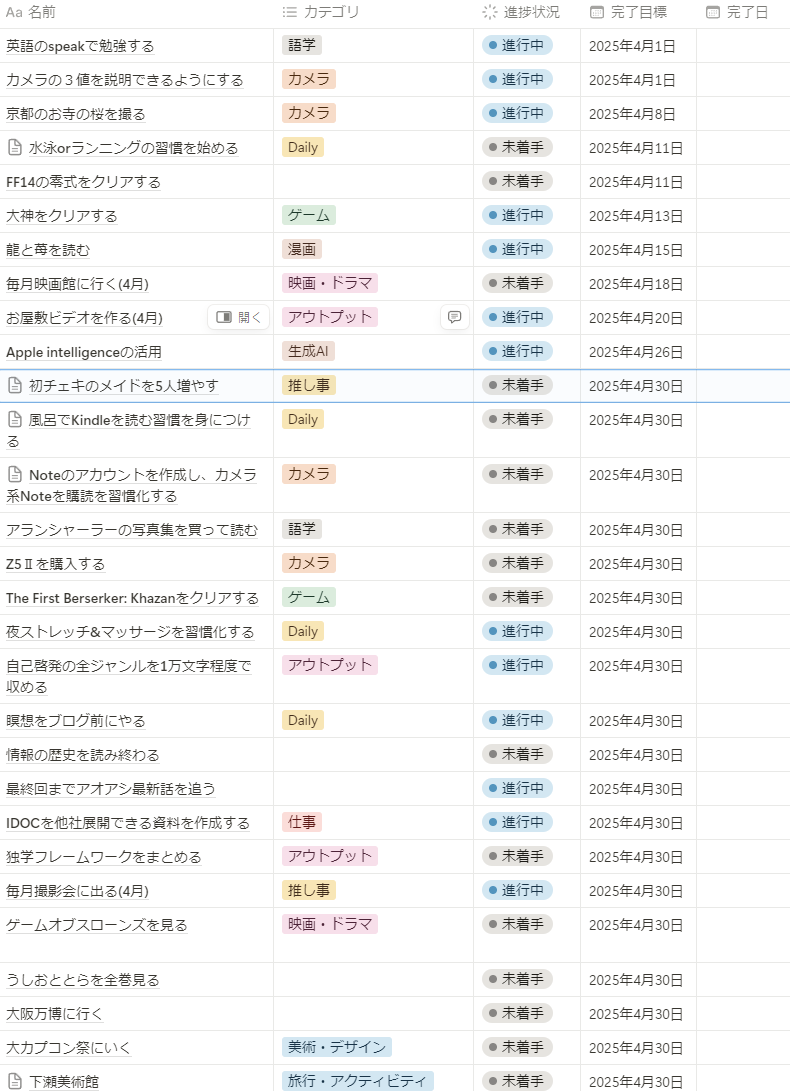Click page icon beside 風呂でKindleを読む習慣

point(15,420)
